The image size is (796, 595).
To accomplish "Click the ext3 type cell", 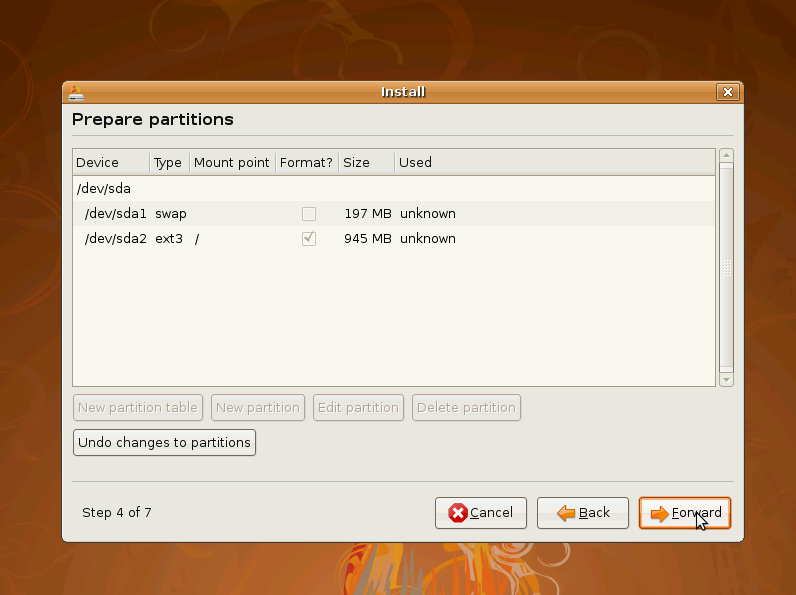I will click(x=169, y=239).
